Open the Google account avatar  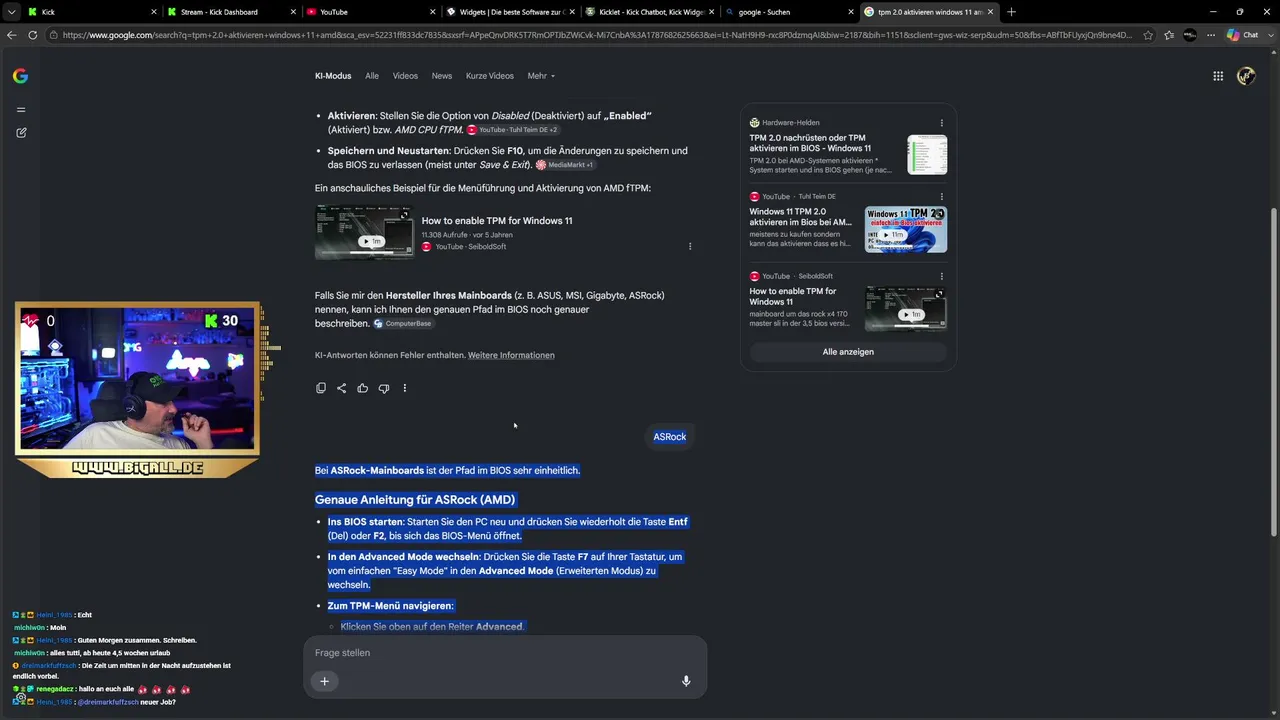[1246, 76]
